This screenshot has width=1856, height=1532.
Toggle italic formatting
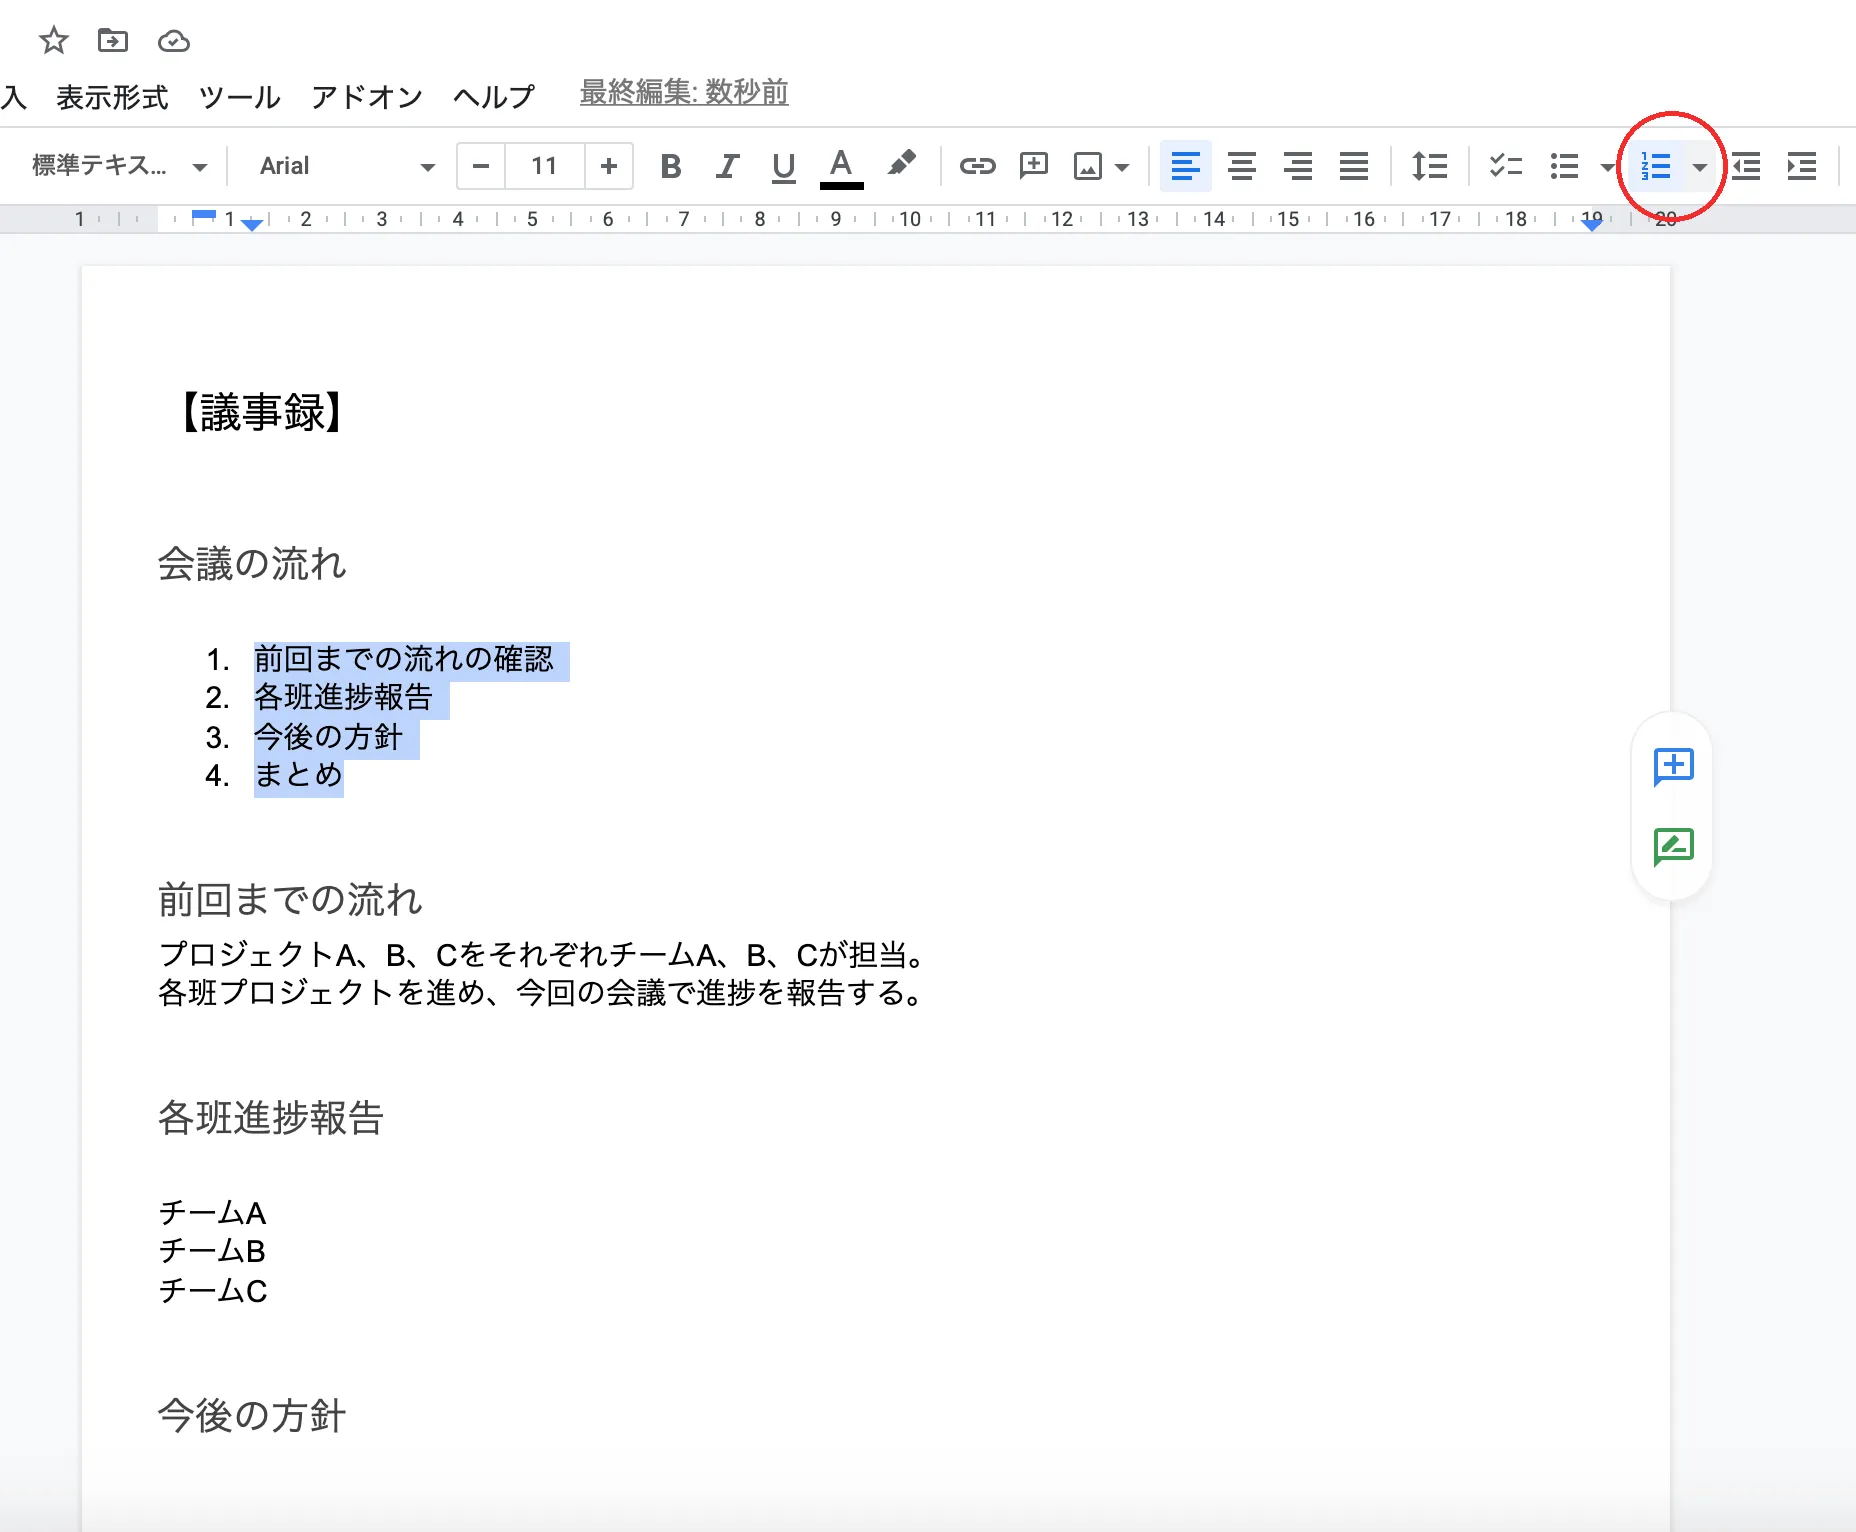[727, 166]
